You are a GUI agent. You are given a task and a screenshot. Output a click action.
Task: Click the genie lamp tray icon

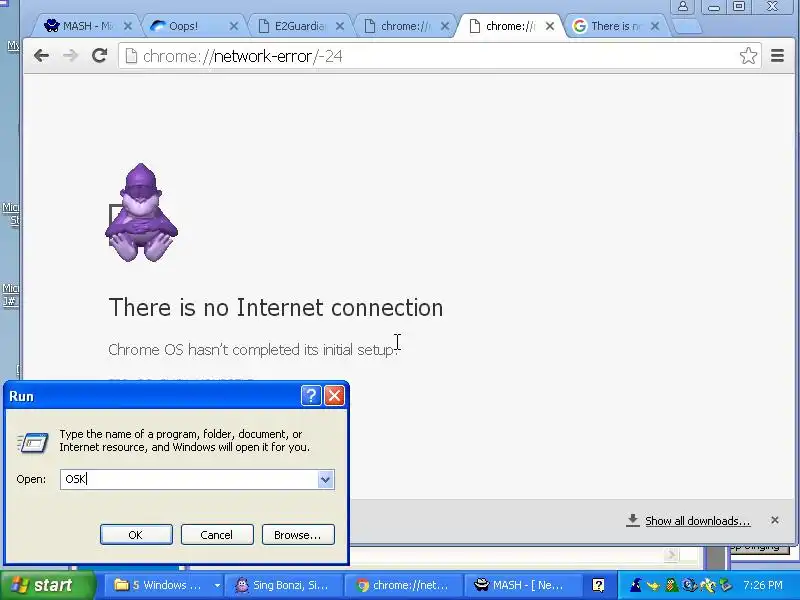653,585
